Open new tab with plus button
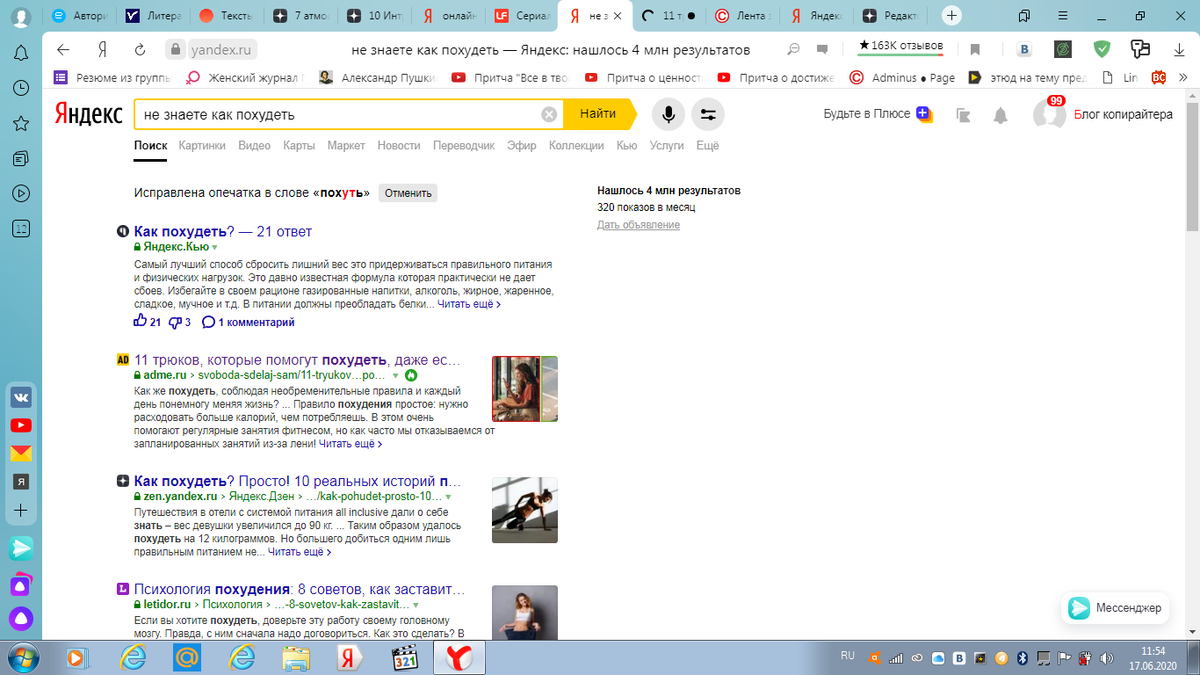Screen dimensions: 1200x675 [x=952, y=16]
